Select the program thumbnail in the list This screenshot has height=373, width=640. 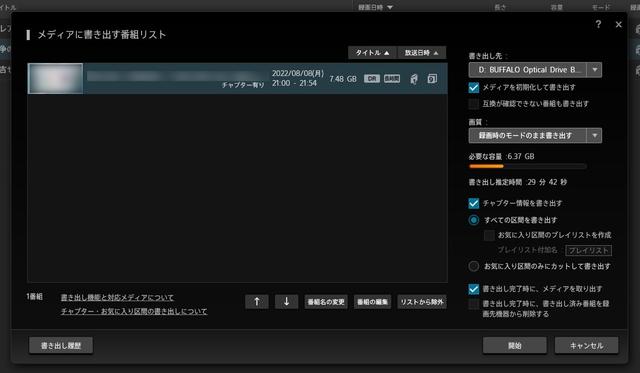tap(56, 78)
